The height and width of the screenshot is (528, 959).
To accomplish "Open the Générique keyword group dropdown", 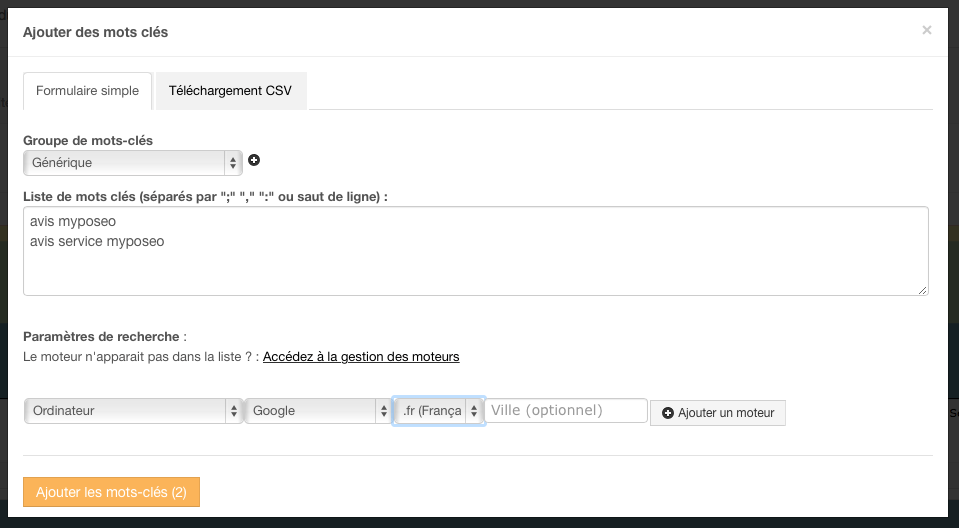I will [x=133, y=163].
